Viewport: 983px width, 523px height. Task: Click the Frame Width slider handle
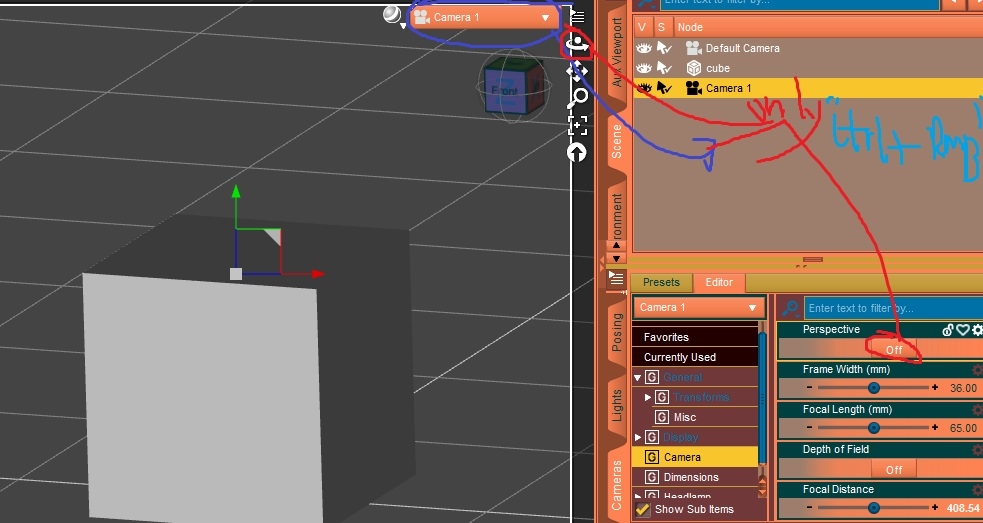click(874, 388)
